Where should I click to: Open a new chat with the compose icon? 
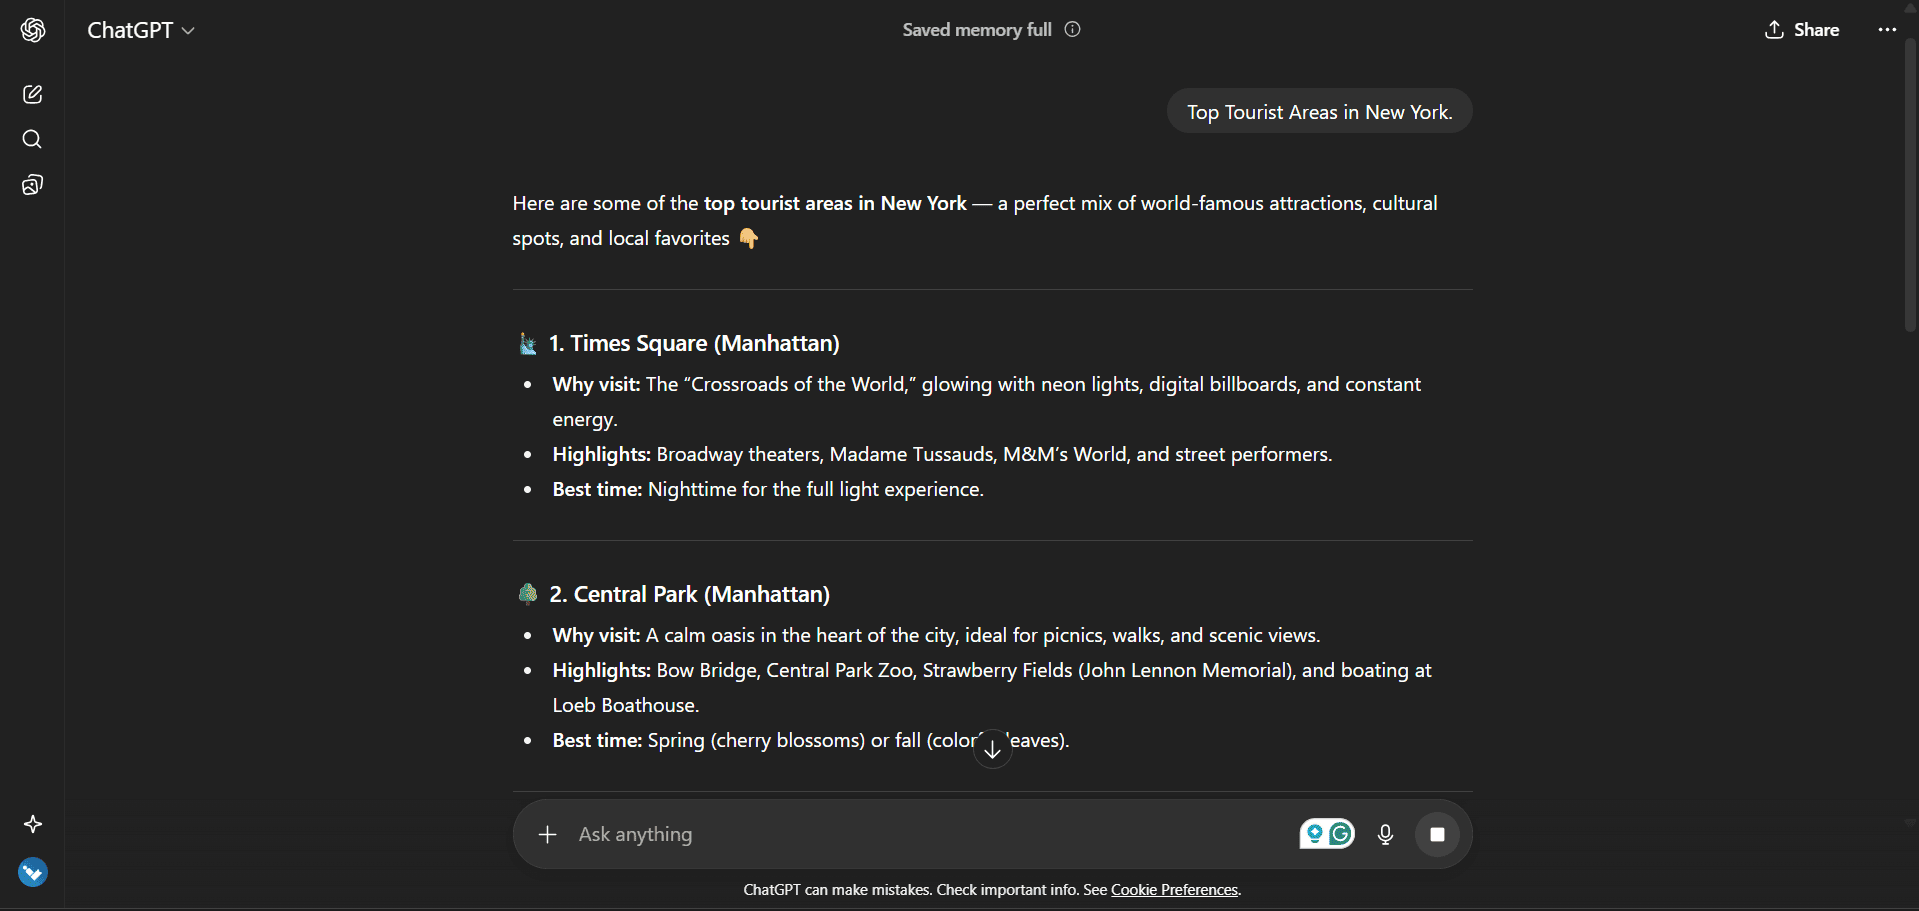[x=32, y=93]
